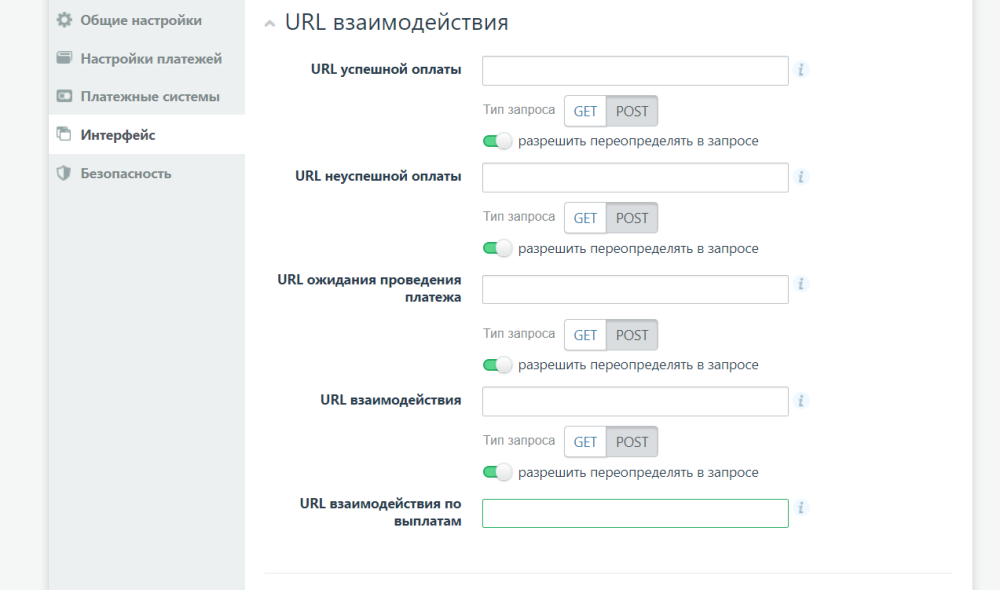1000x590 pixels.
Task: Click info icon beside URL ожидания проведения платежа
Action: click(802, 284)
